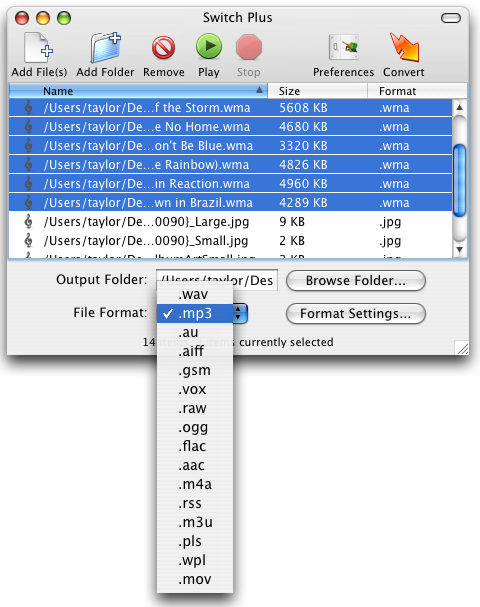Click the Convert arrow icon
This screenshot has height=607, width=480.
click(x=404, y=47)
